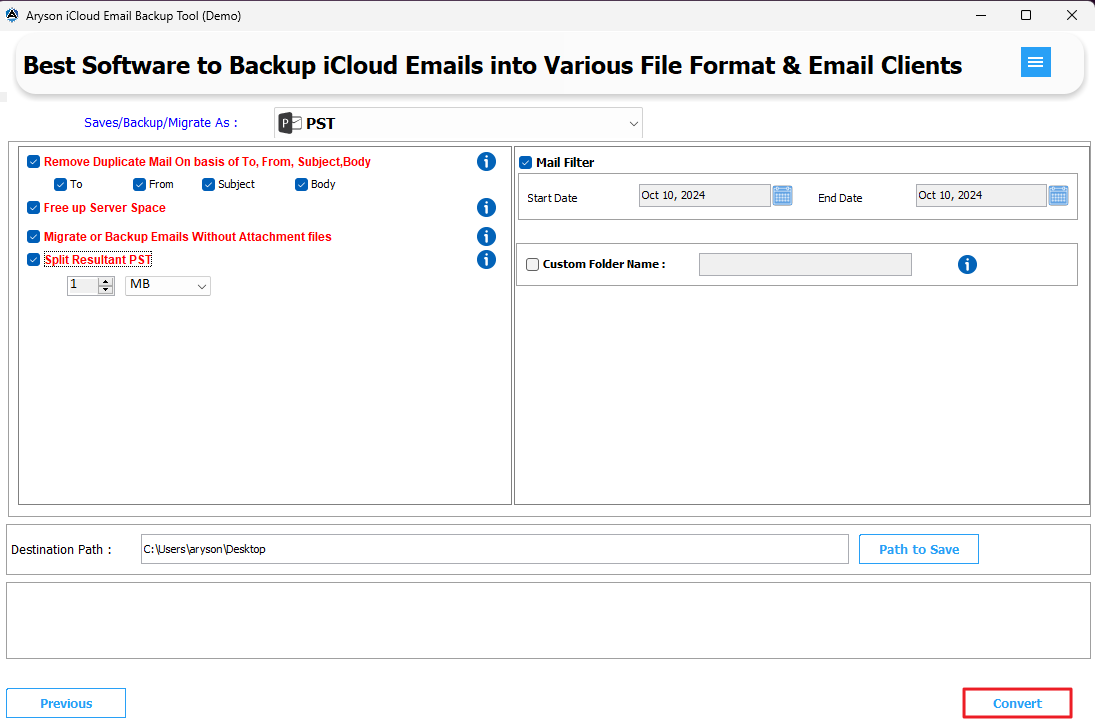Click info icon for Custom Folder Name
The height and width of the screenshot is (720, 1095).
967,265
